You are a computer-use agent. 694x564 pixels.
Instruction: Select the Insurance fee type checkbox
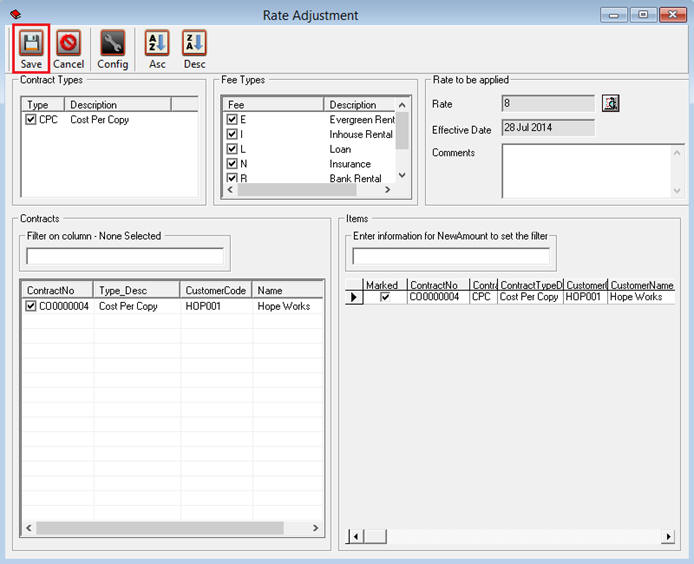(x=232, y=164)
